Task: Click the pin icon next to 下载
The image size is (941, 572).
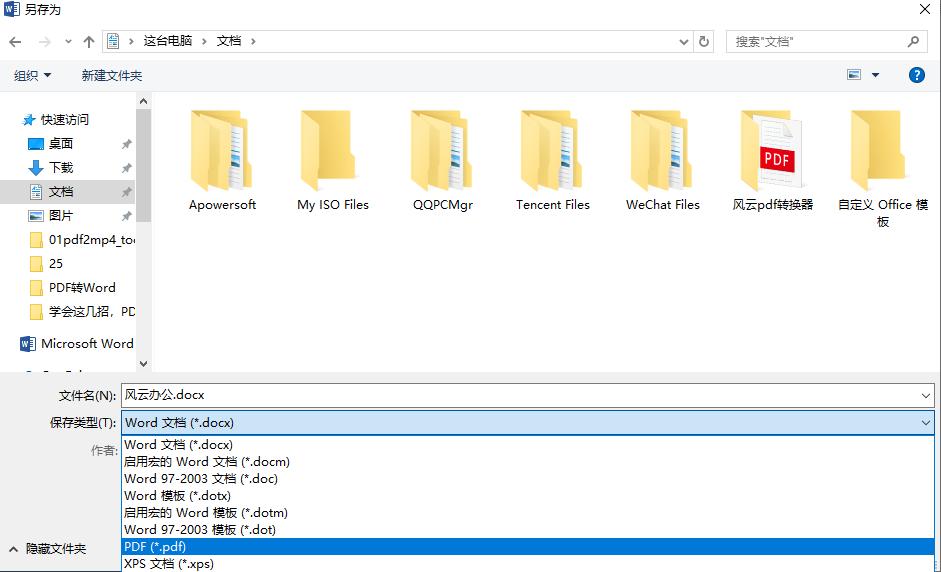Action: tap(127, 168)
